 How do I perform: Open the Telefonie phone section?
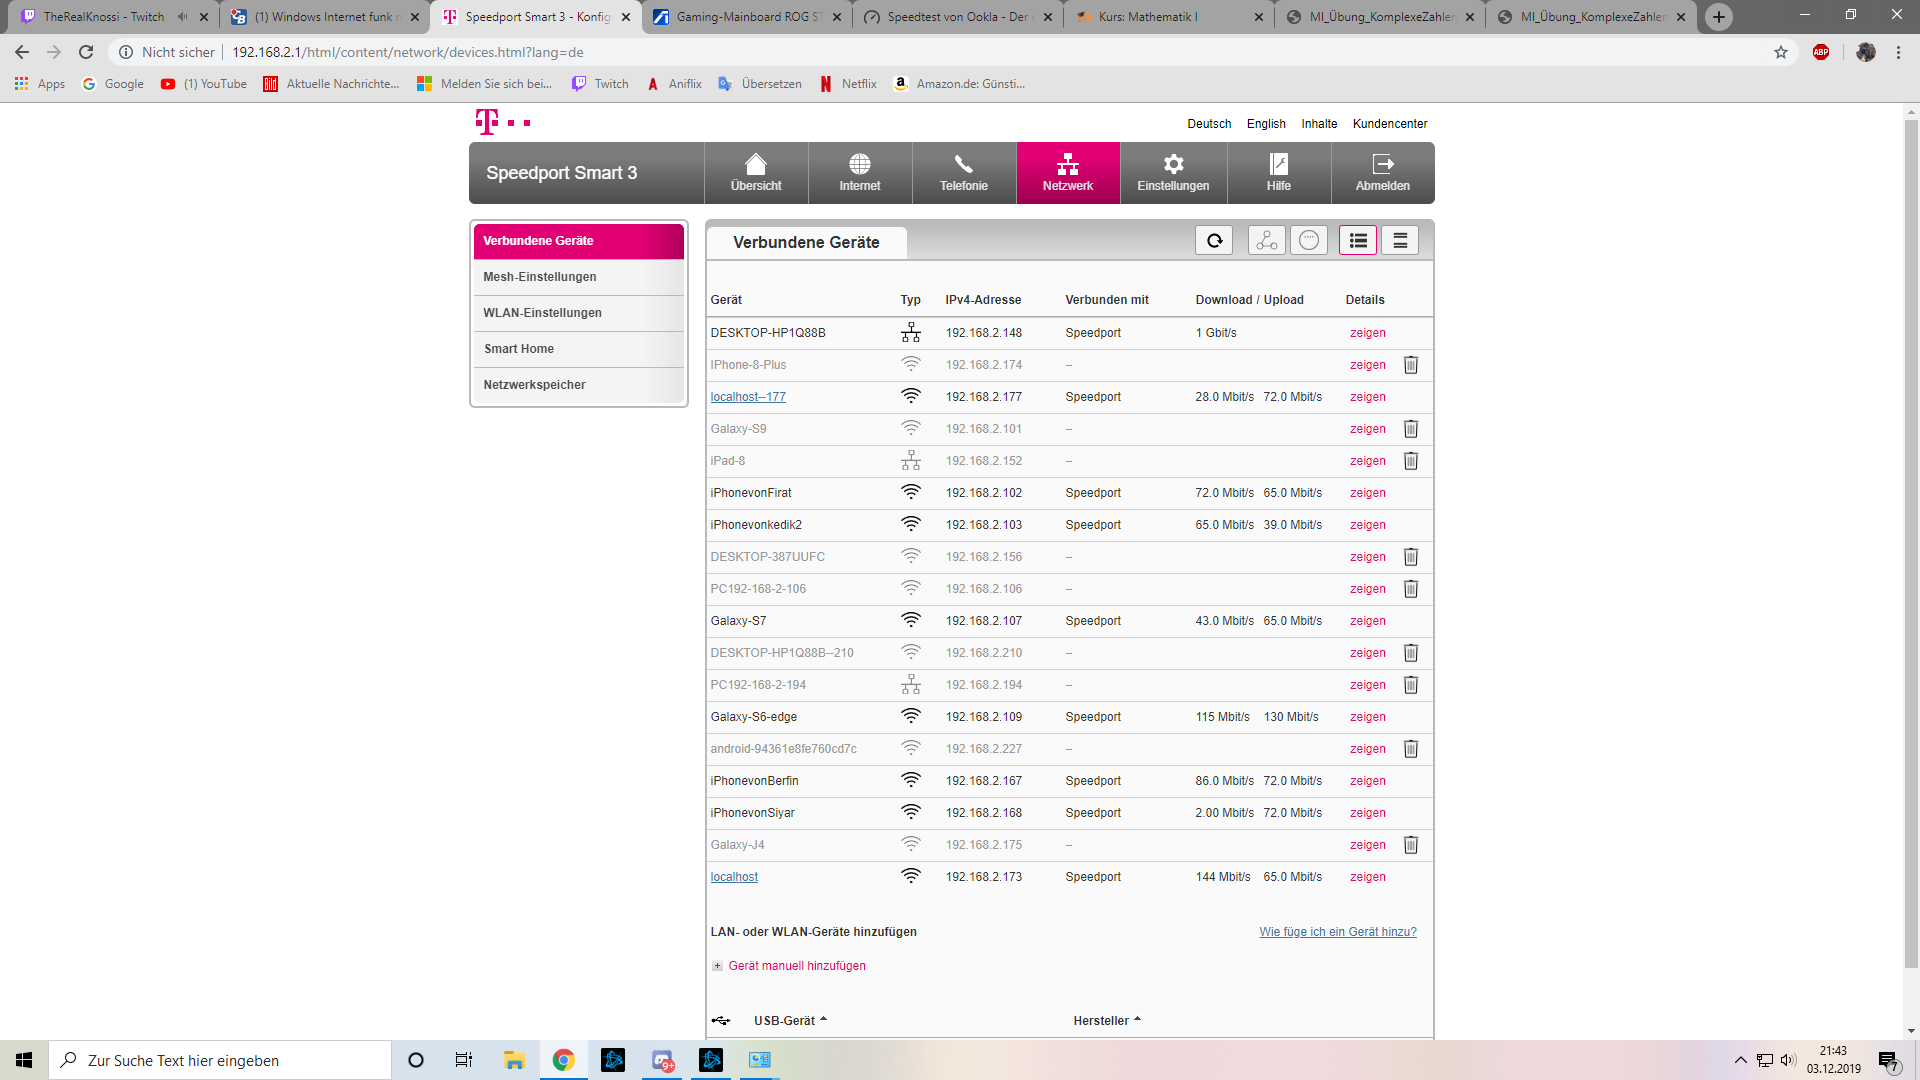tap(963, 173)
